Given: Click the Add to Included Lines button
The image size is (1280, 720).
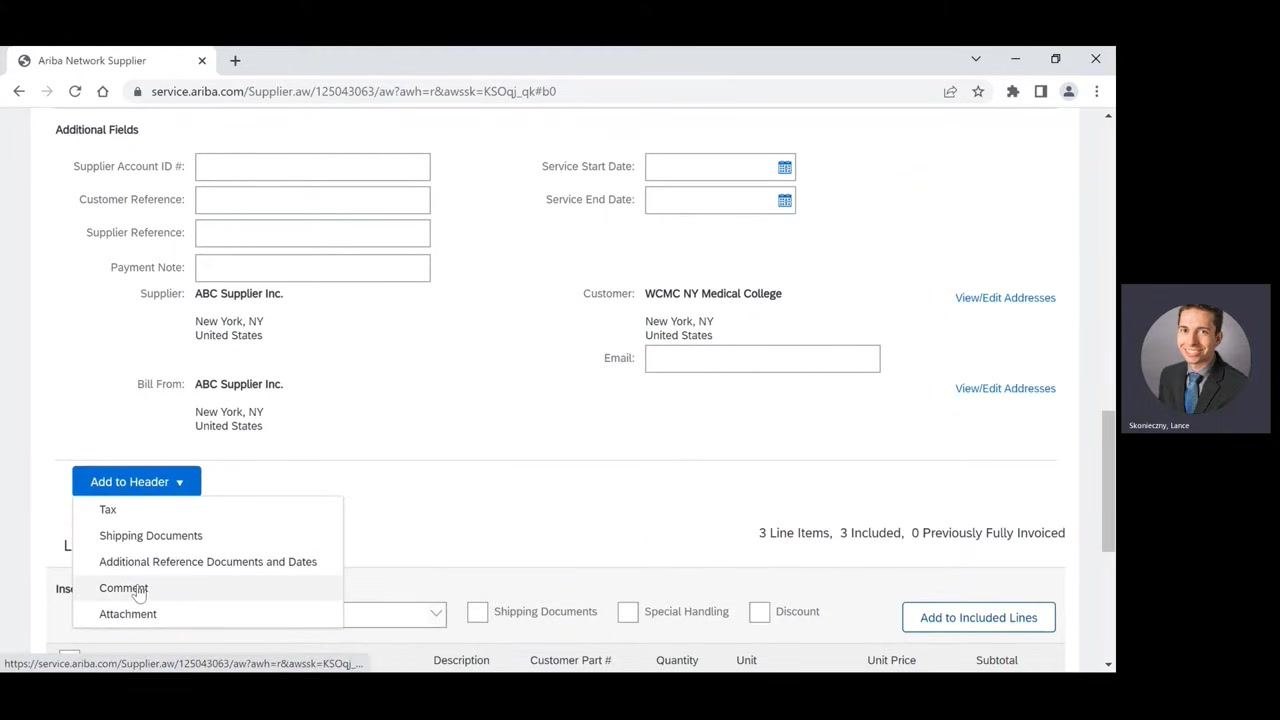Looking at the screenshot, I should pyautogui.click(x=979, y=617).
